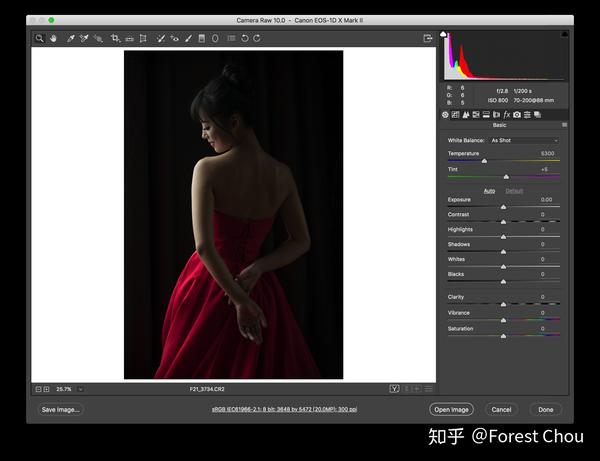600x461 pixels.
Task: Open the Effects (fx) panel tab
Action: click(507, 114)
